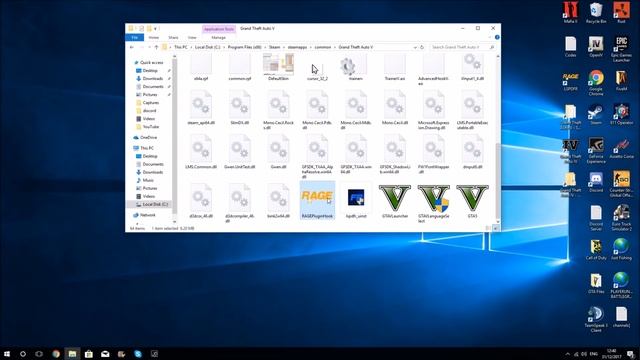Select the dinput8.dll file

472,152
